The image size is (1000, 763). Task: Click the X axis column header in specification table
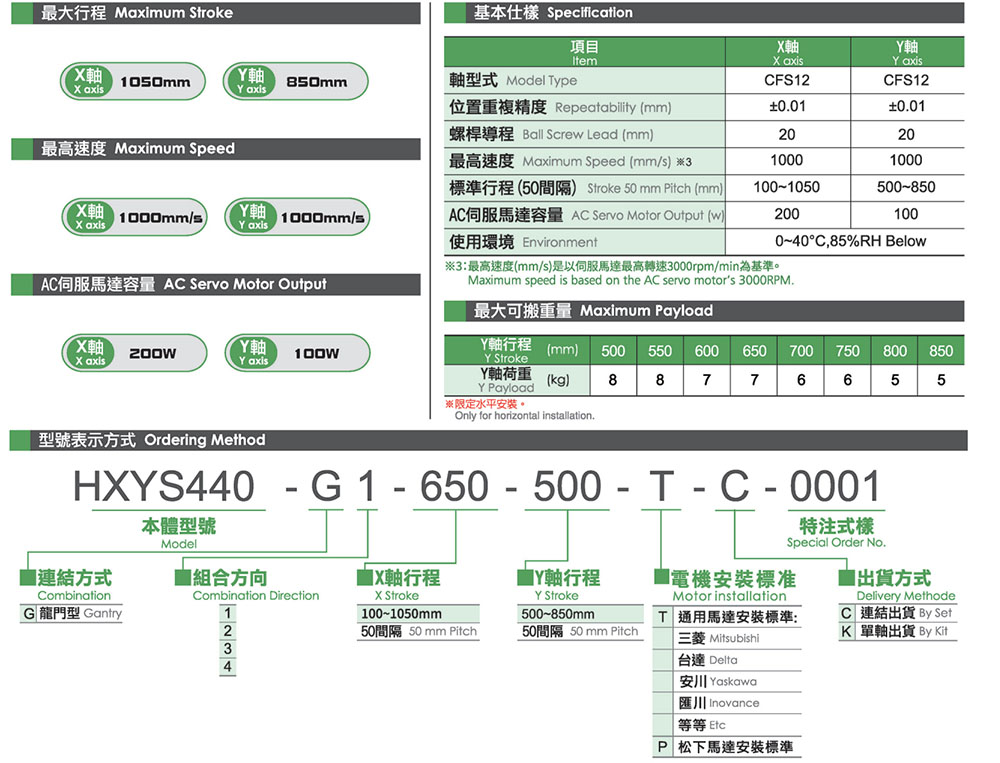pyautogui.click(x=788, y=52)
